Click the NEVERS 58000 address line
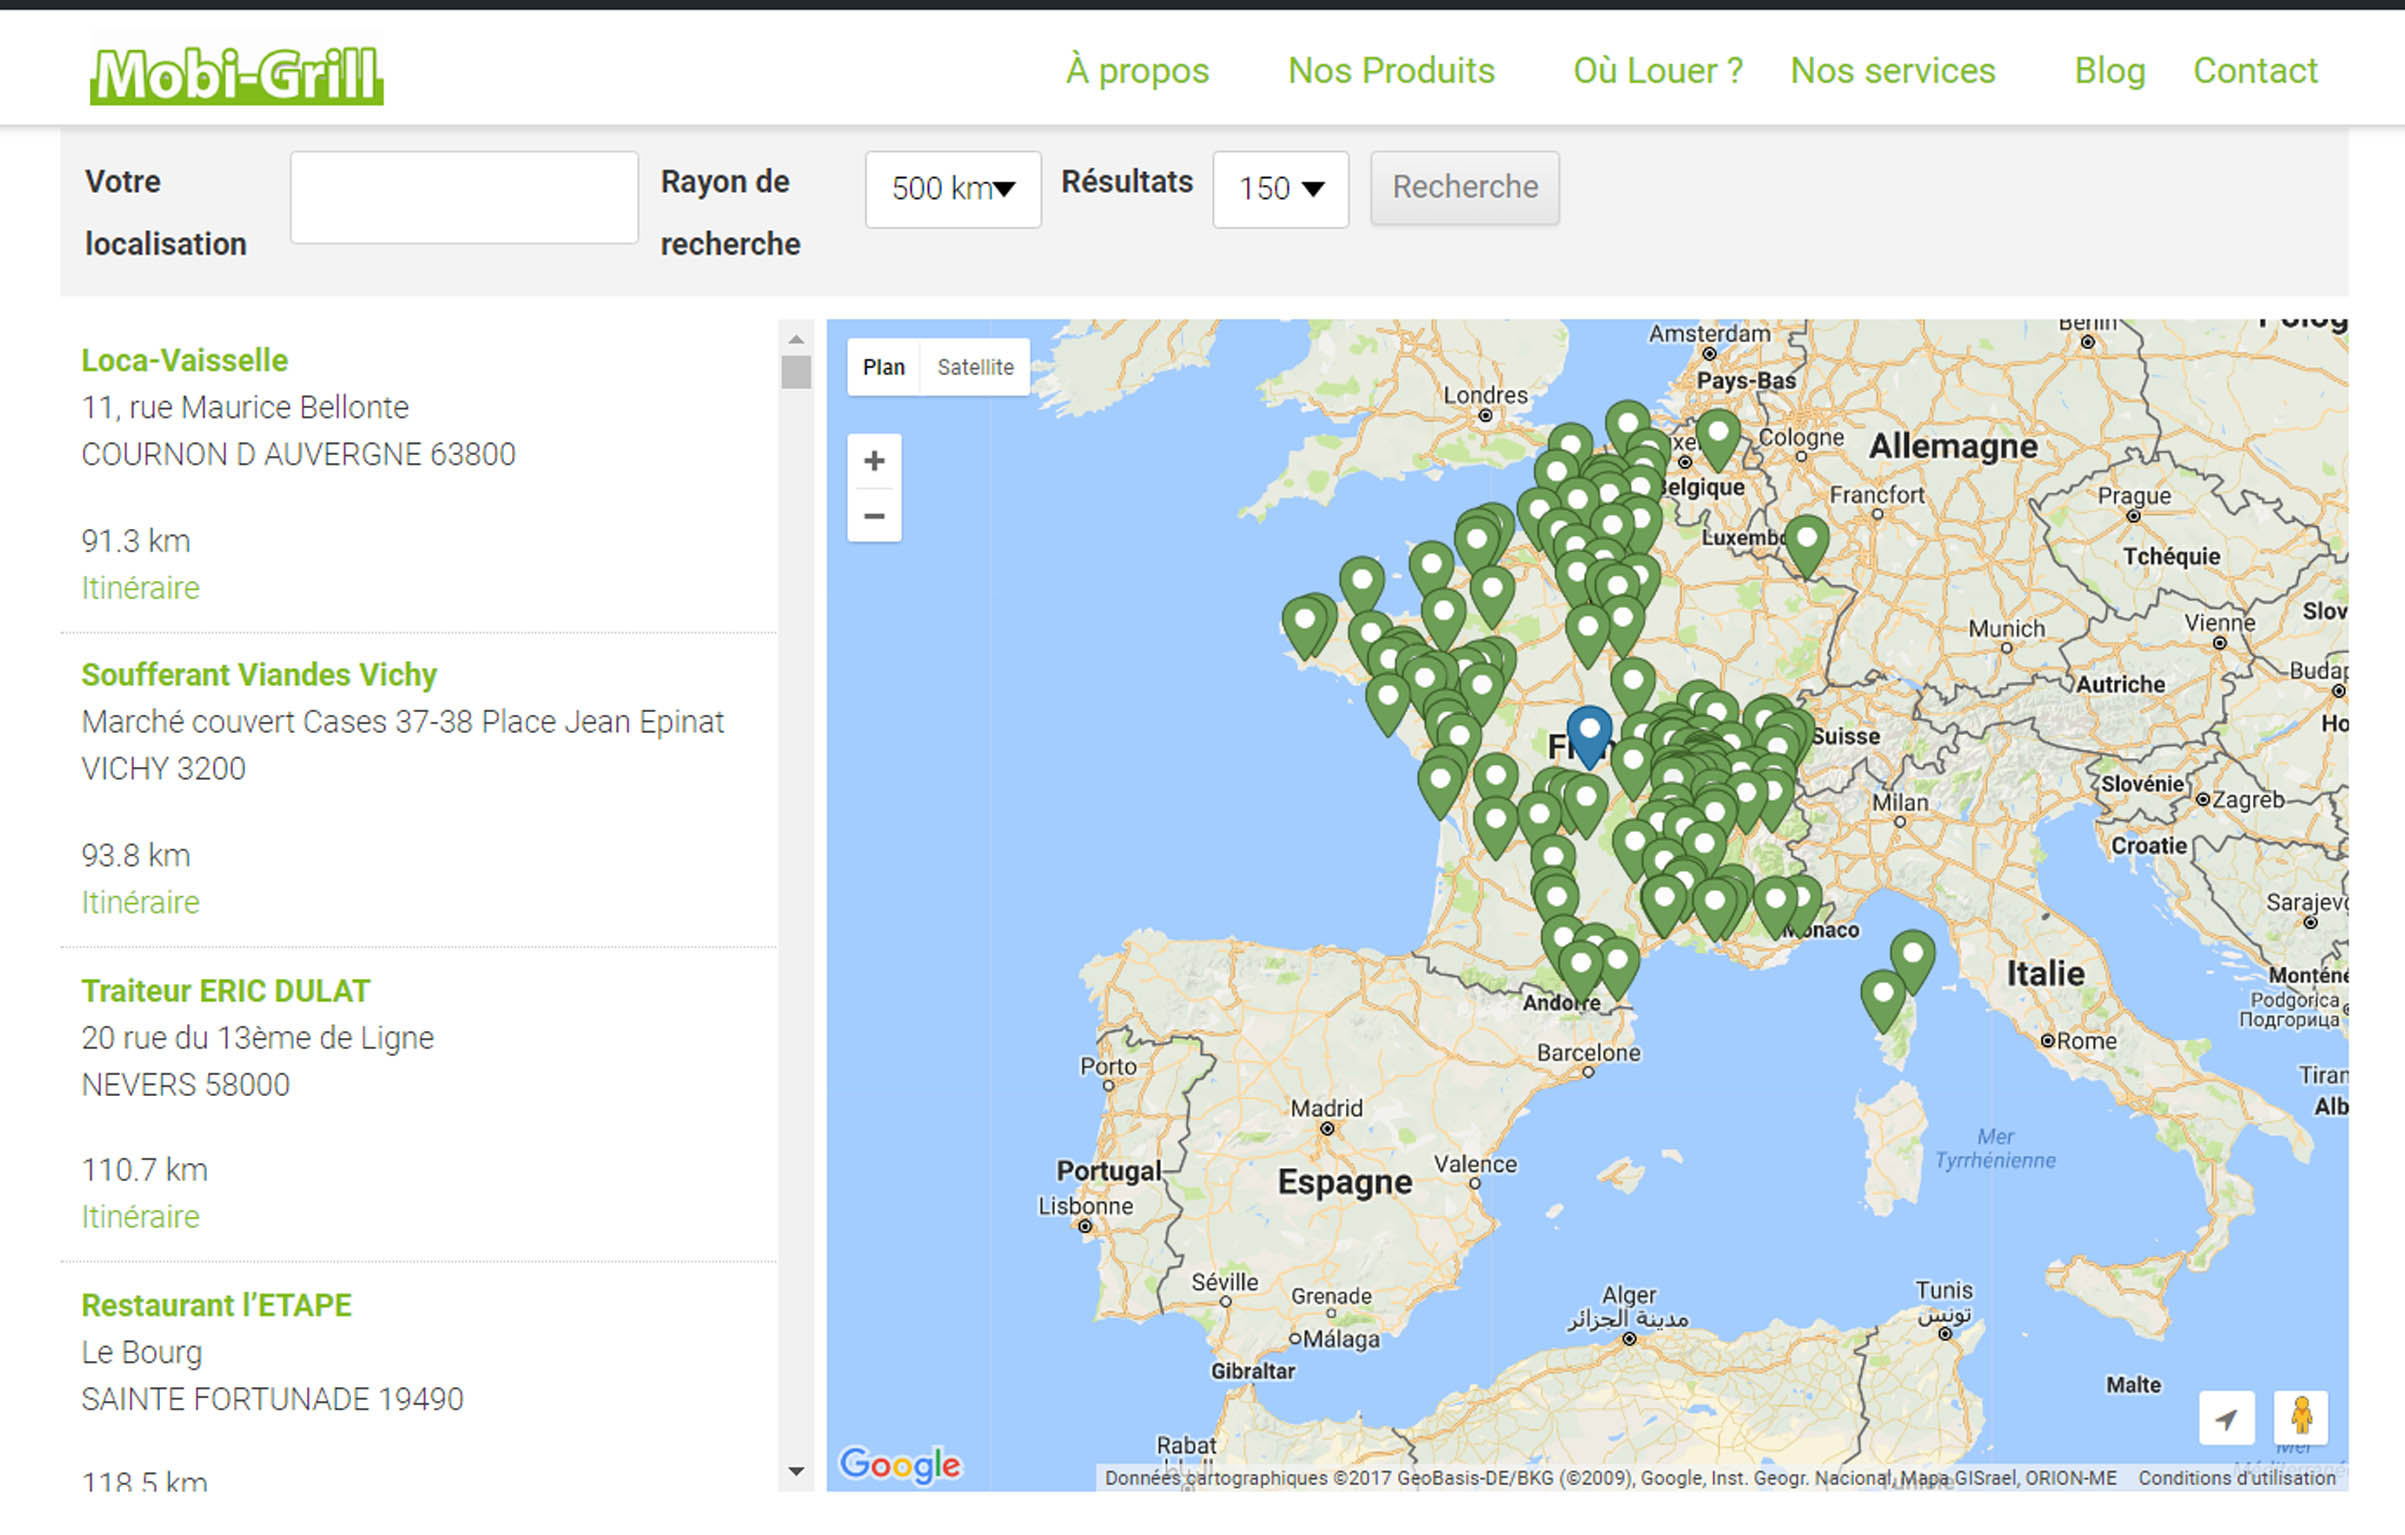 tap(185, 1085)
